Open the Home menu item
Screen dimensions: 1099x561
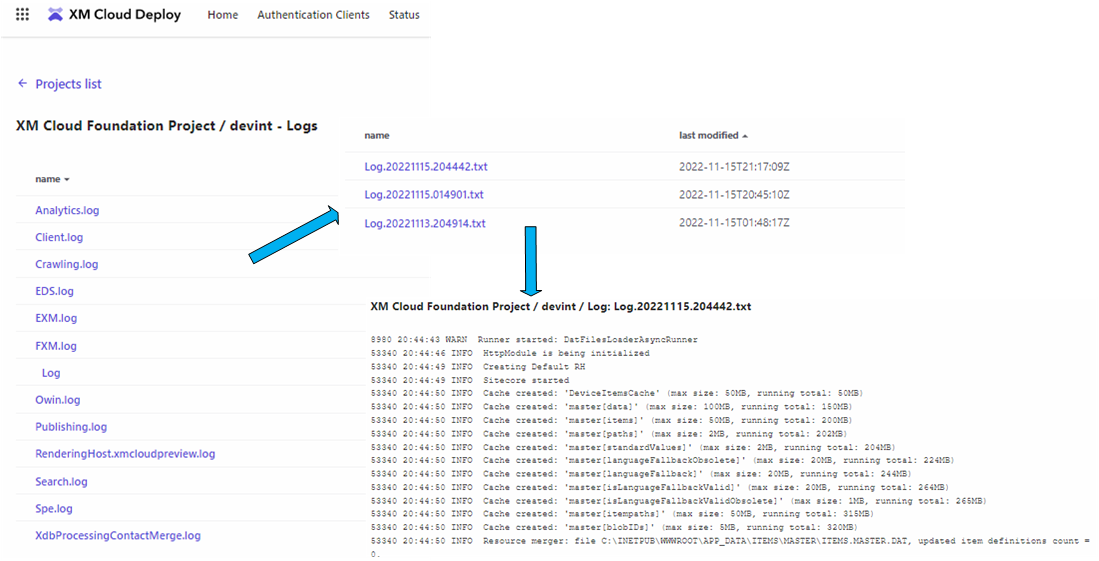tap(223, 15)
